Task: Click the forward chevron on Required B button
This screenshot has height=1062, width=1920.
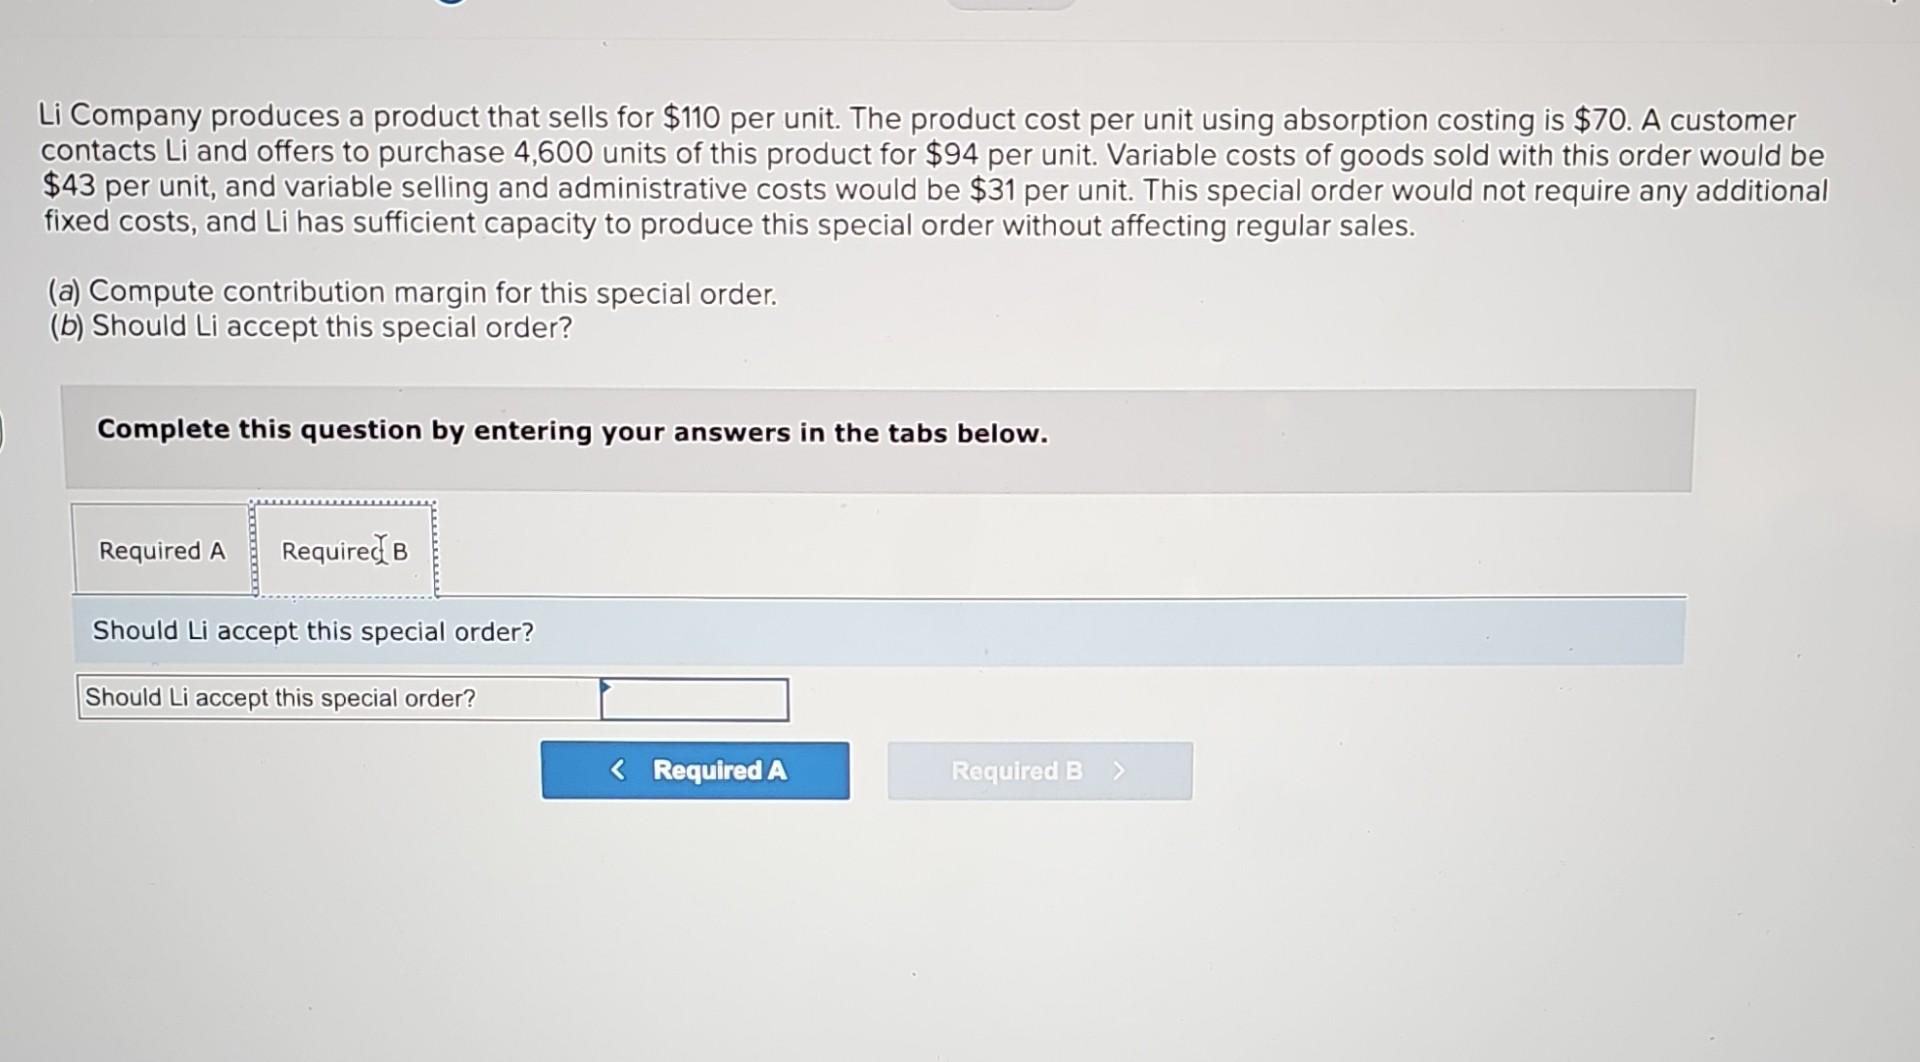Action: pos(1119,770)
